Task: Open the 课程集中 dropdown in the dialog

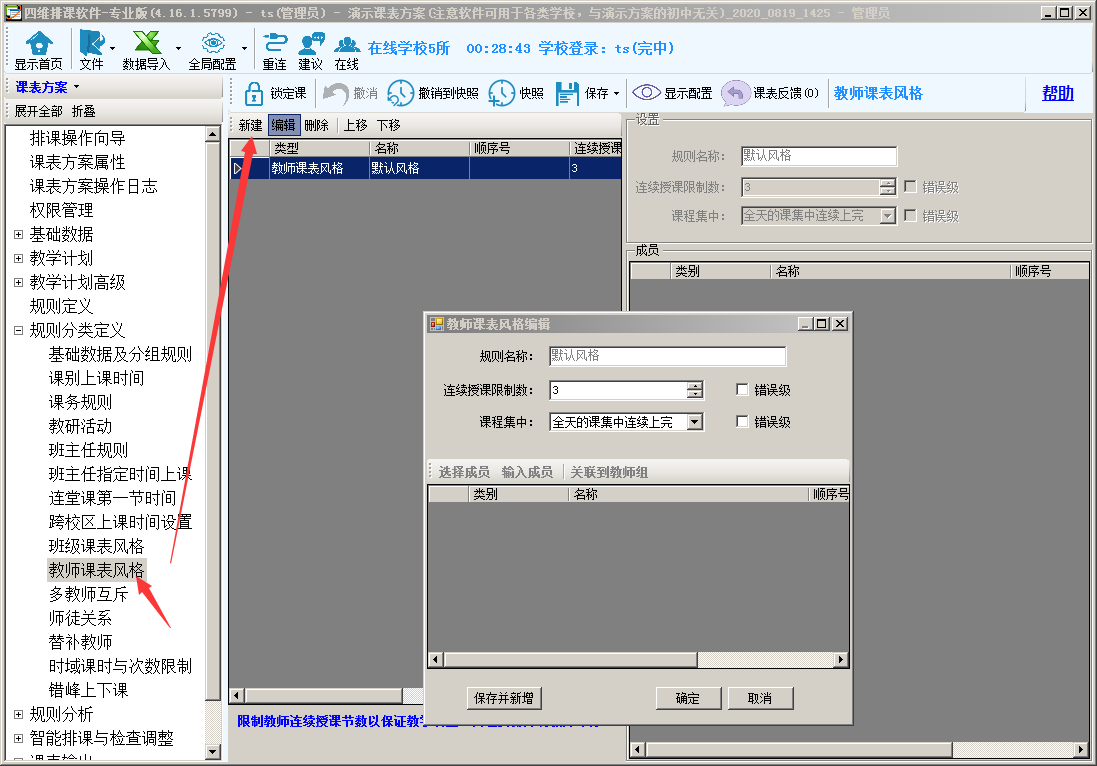Action: [x=694, y=422]
